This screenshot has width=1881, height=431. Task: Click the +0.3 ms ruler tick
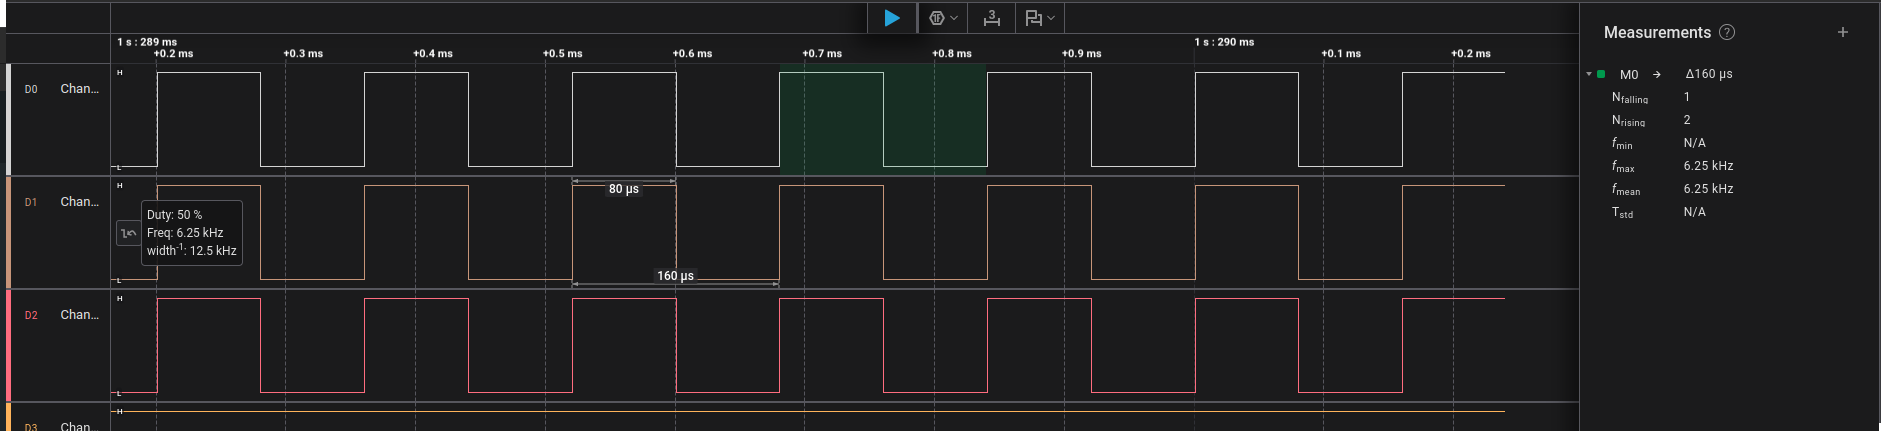tap(303, 54)
